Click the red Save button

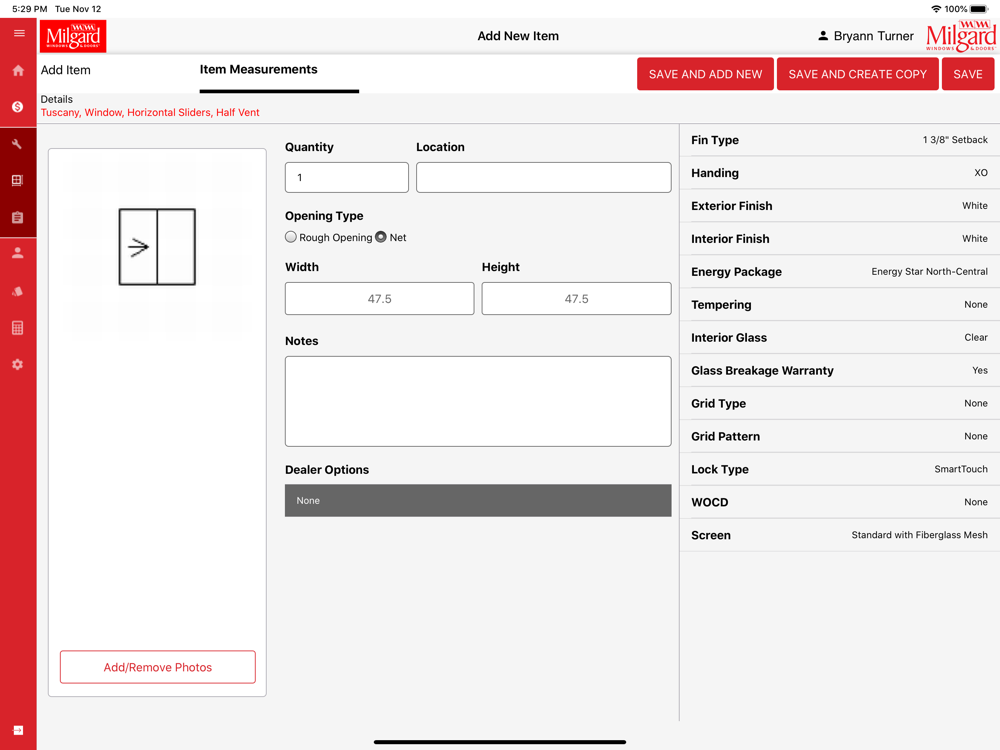pyautogui.click(x=968, y=74)
